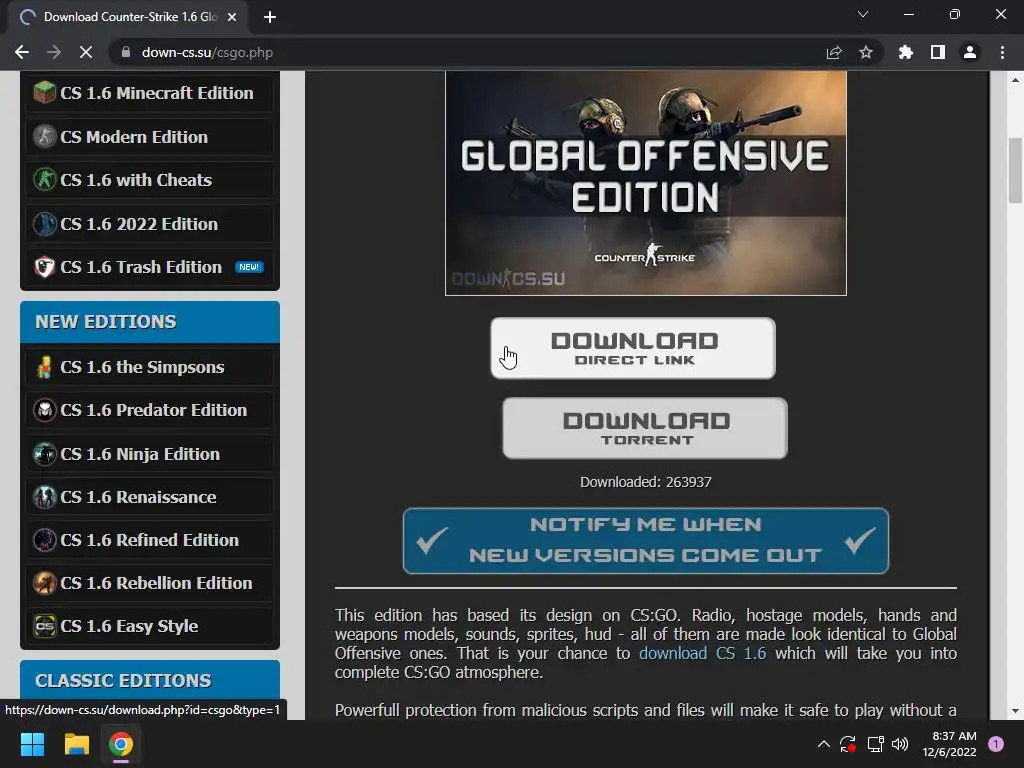This screenshot has width=1024, height=768.
Task: Click the browser forward arrow
Action: [54, 52]
